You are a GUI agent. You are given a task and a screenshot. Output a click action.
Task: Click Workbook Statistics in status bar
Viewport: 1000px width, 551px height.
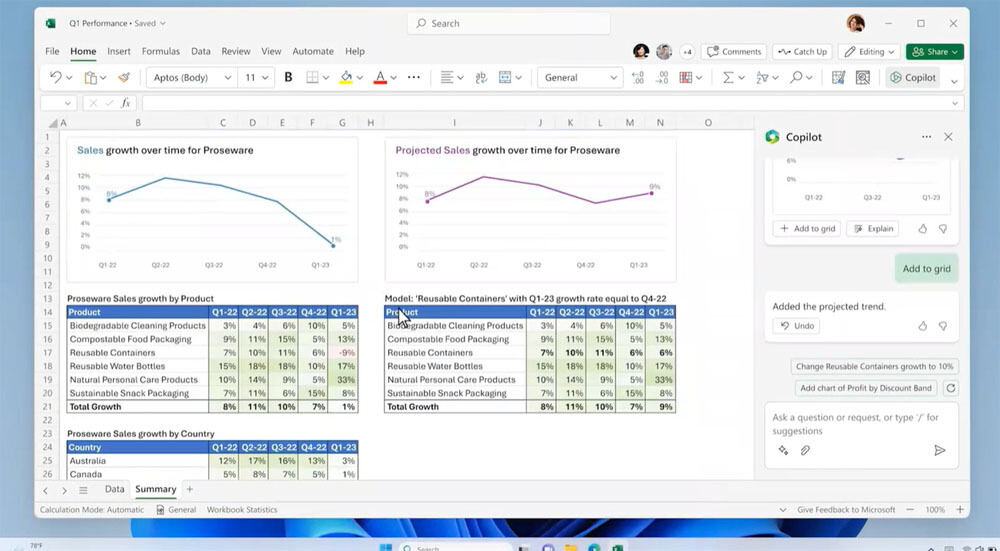pos(242,510)
